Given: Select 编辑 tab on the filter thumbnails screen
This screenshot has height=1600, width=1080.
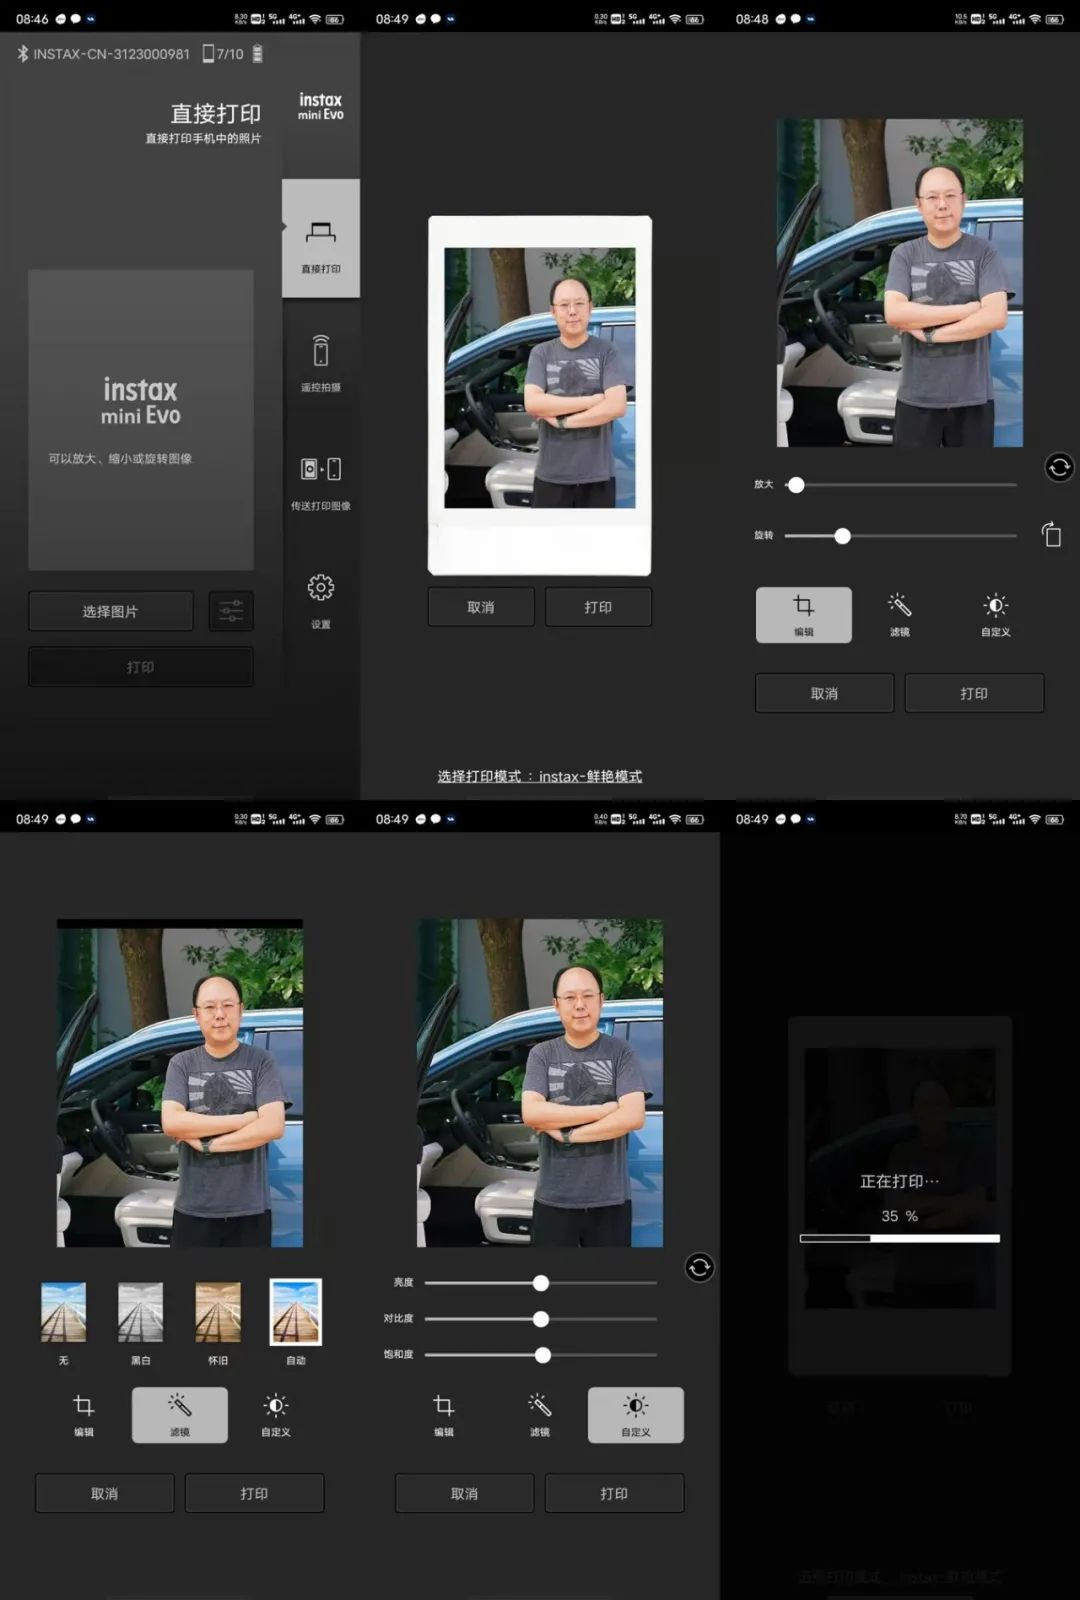Looking at the screenshot, I should (x=84, y=1415).
